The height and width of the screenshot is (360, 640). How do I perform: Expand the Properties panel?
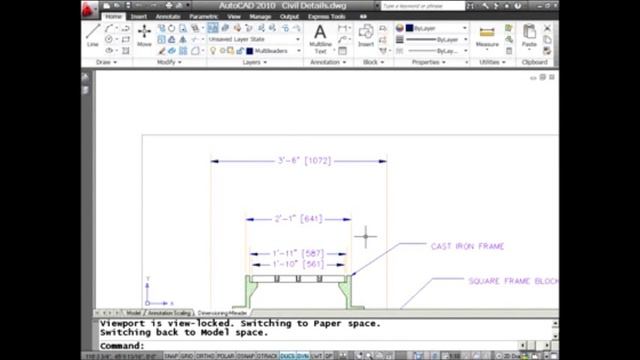[x=429, y=62]
